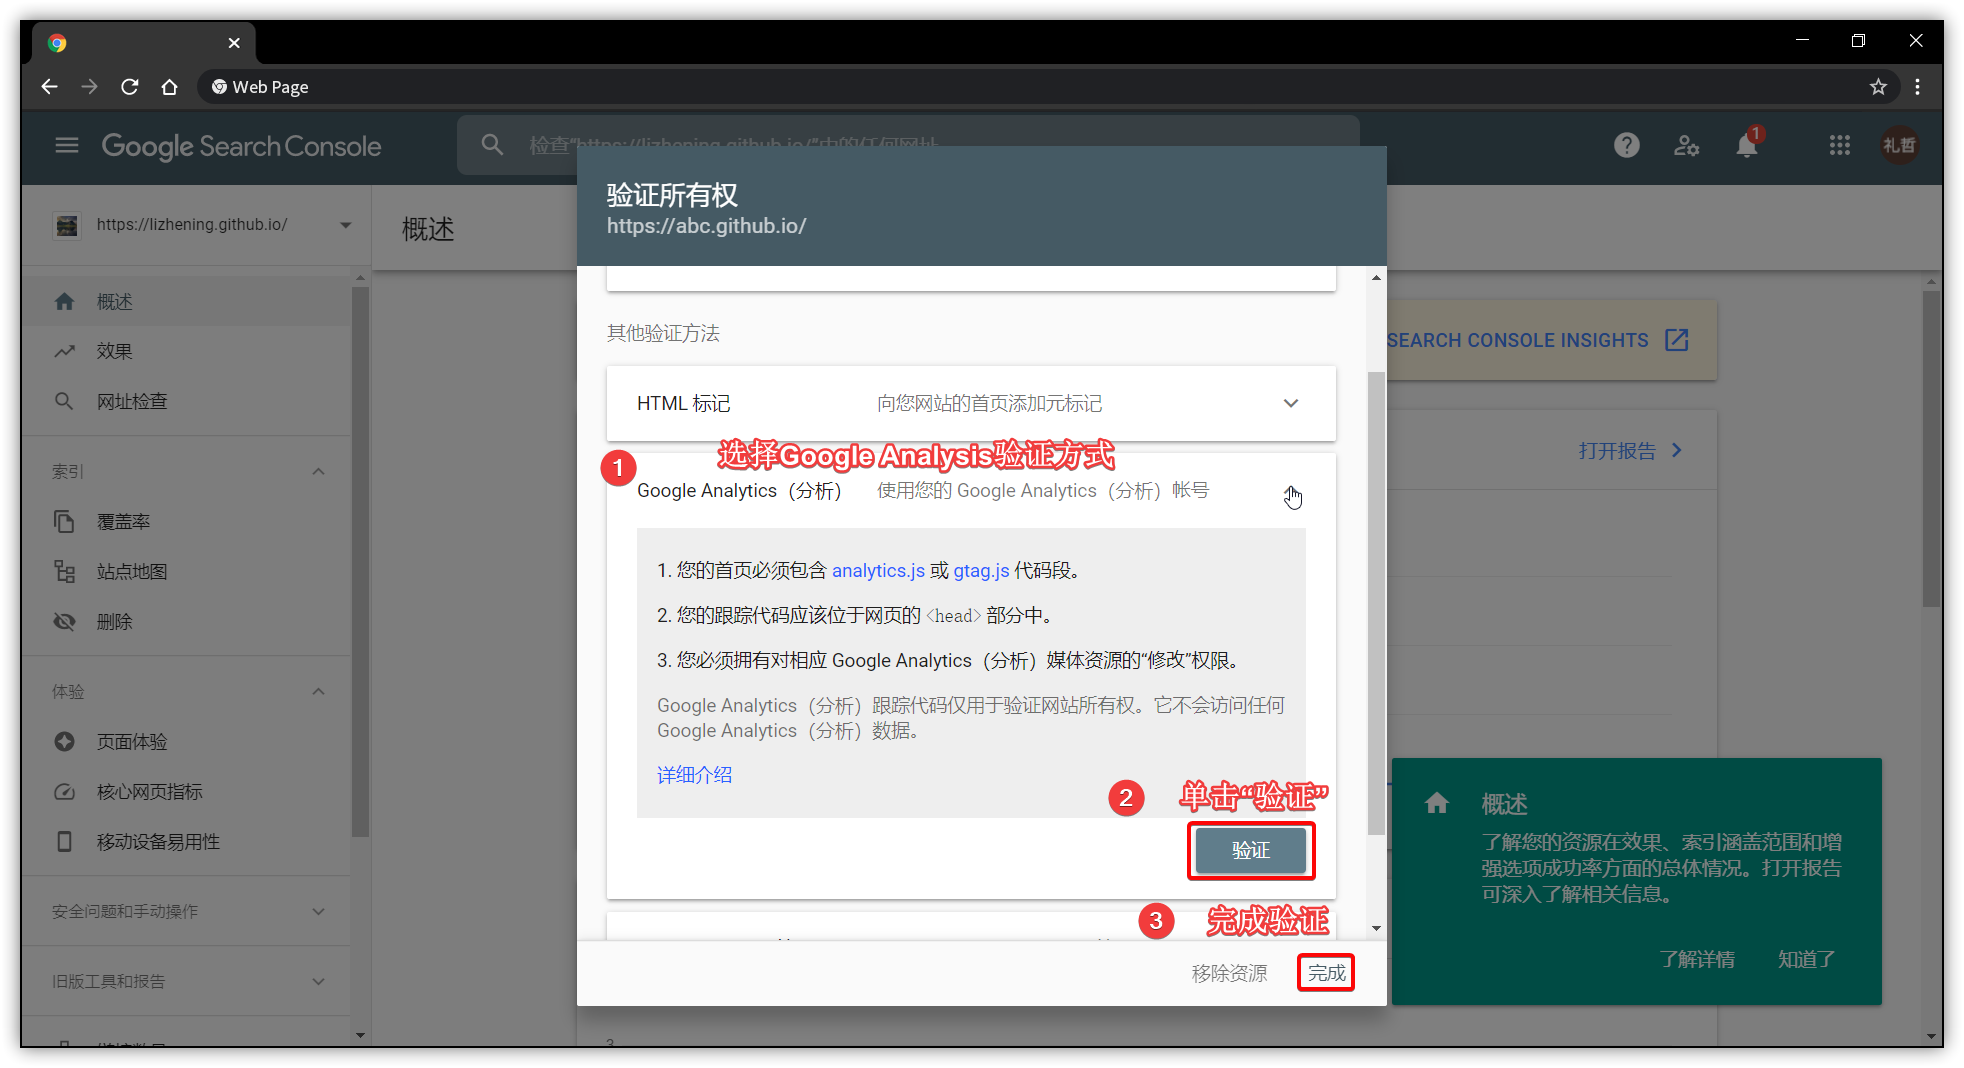The height and width of the screenshot is (1068, 1964).
Task: Open 核心网页指标 Core Web Vitals
Action: click(186, 791)
